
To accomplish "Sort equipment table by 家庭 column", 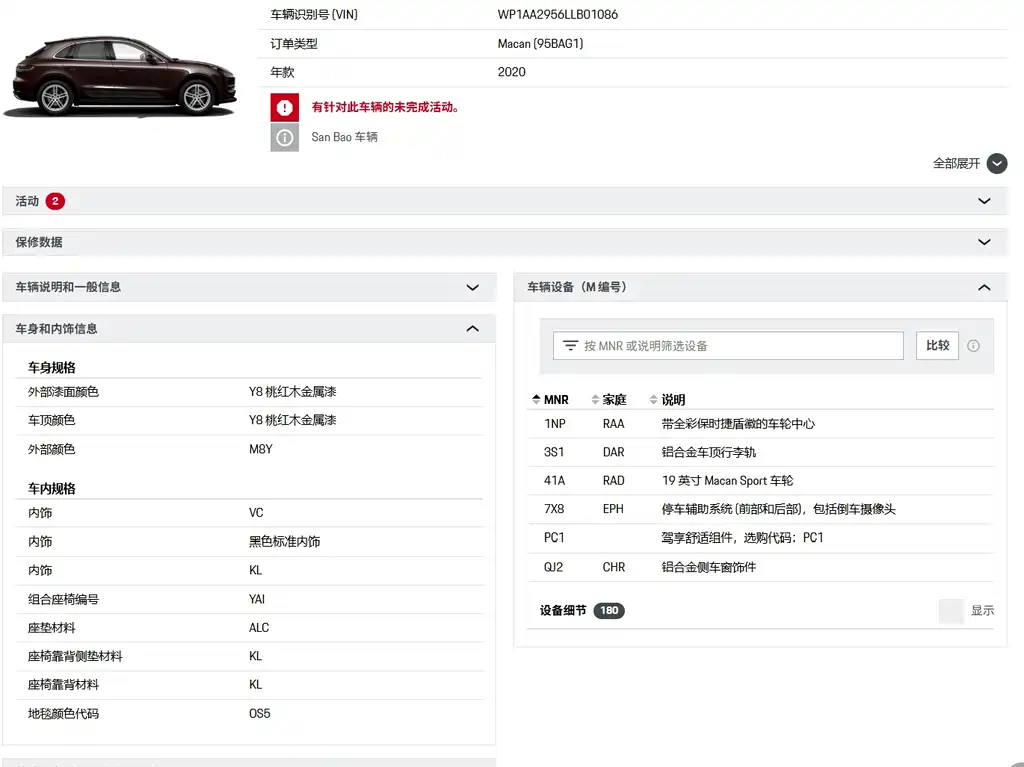I will 609,399.
